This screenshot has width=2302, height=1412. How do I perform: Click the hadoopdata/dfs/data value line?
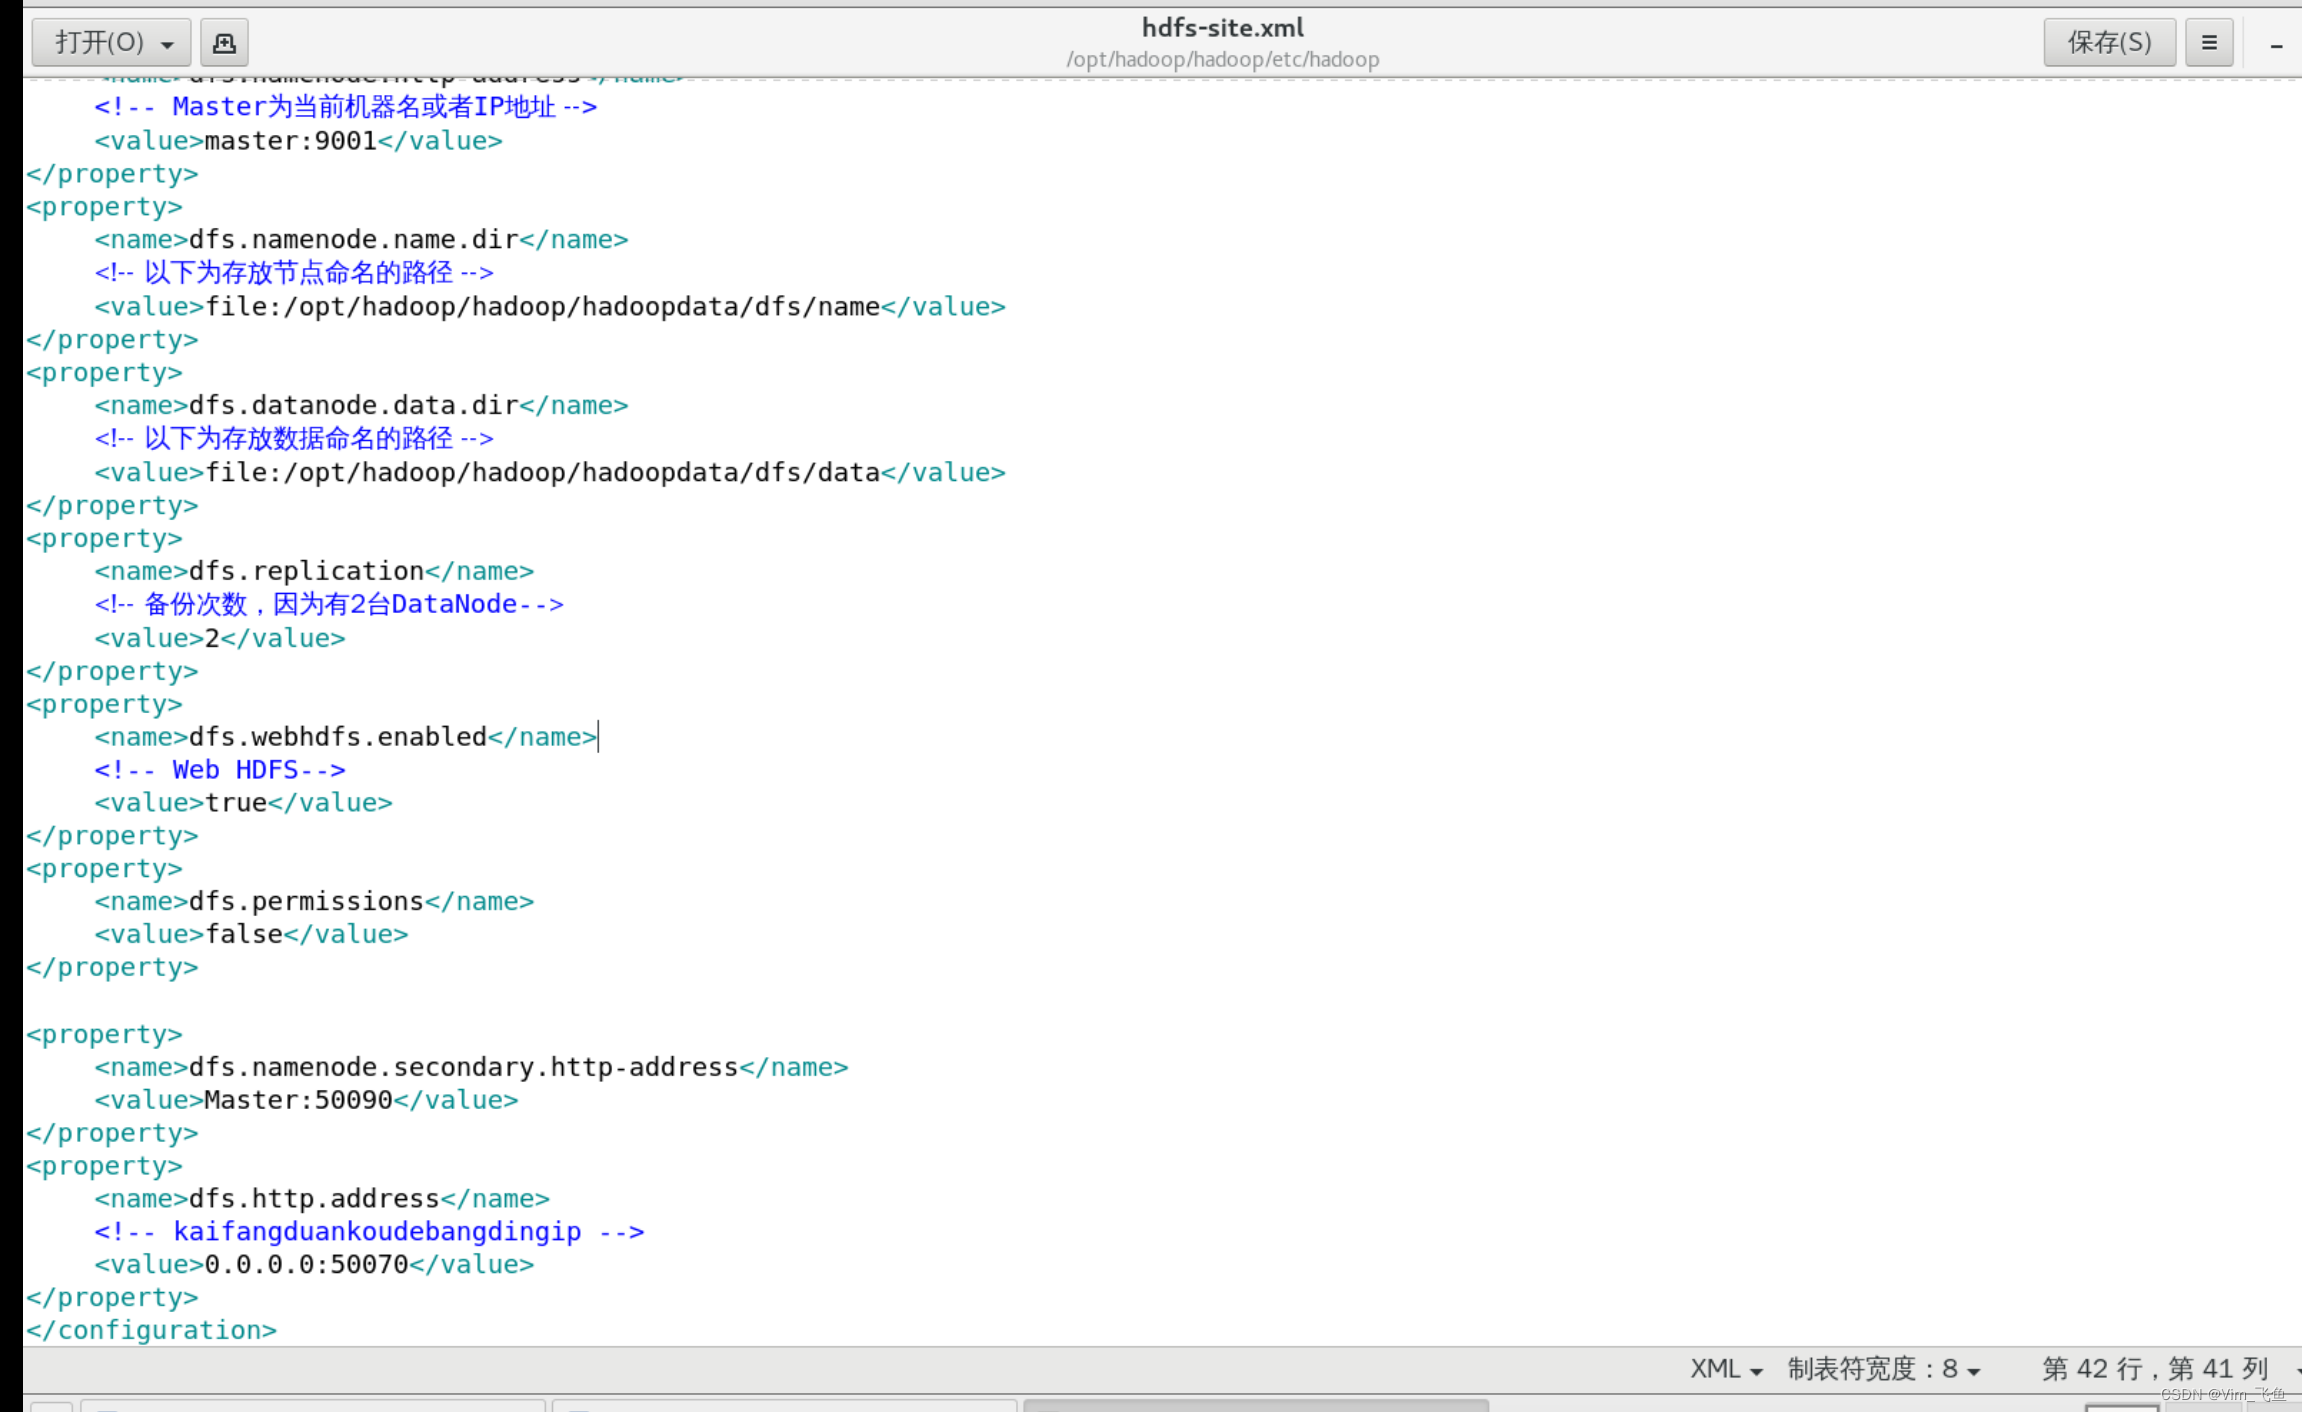pyautogui.click(x=550, y=473)
